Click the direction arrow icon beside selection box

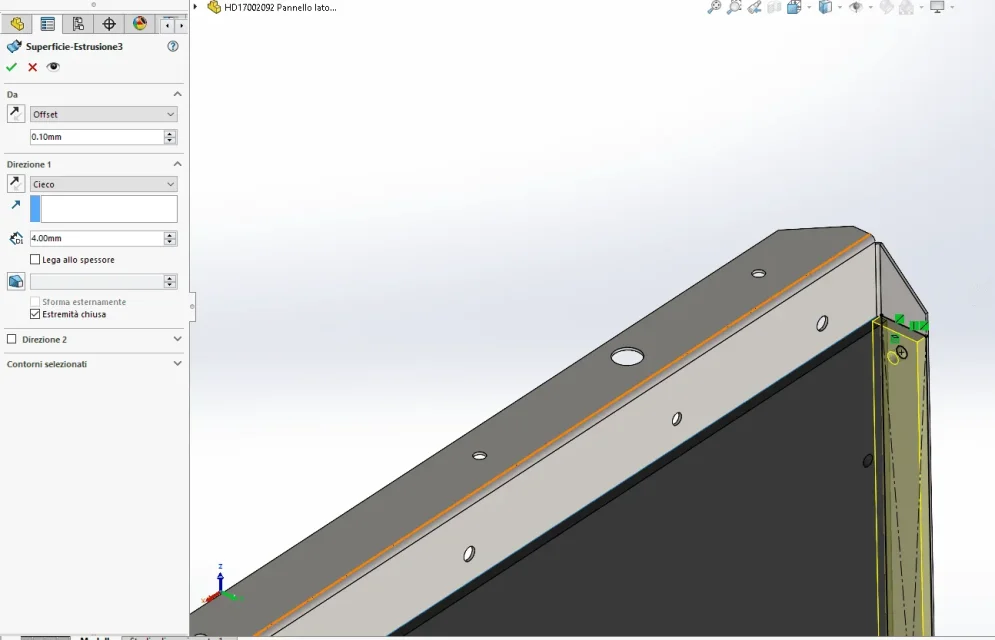16,204
